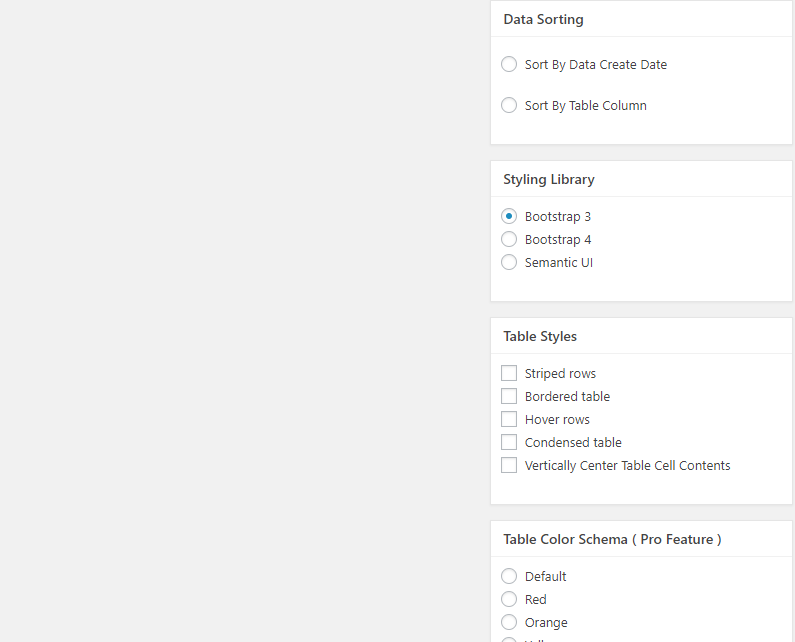Choose the Sort By Table Column option
Viewport: 795px width, 642px height.
click(x=509, y=106)
